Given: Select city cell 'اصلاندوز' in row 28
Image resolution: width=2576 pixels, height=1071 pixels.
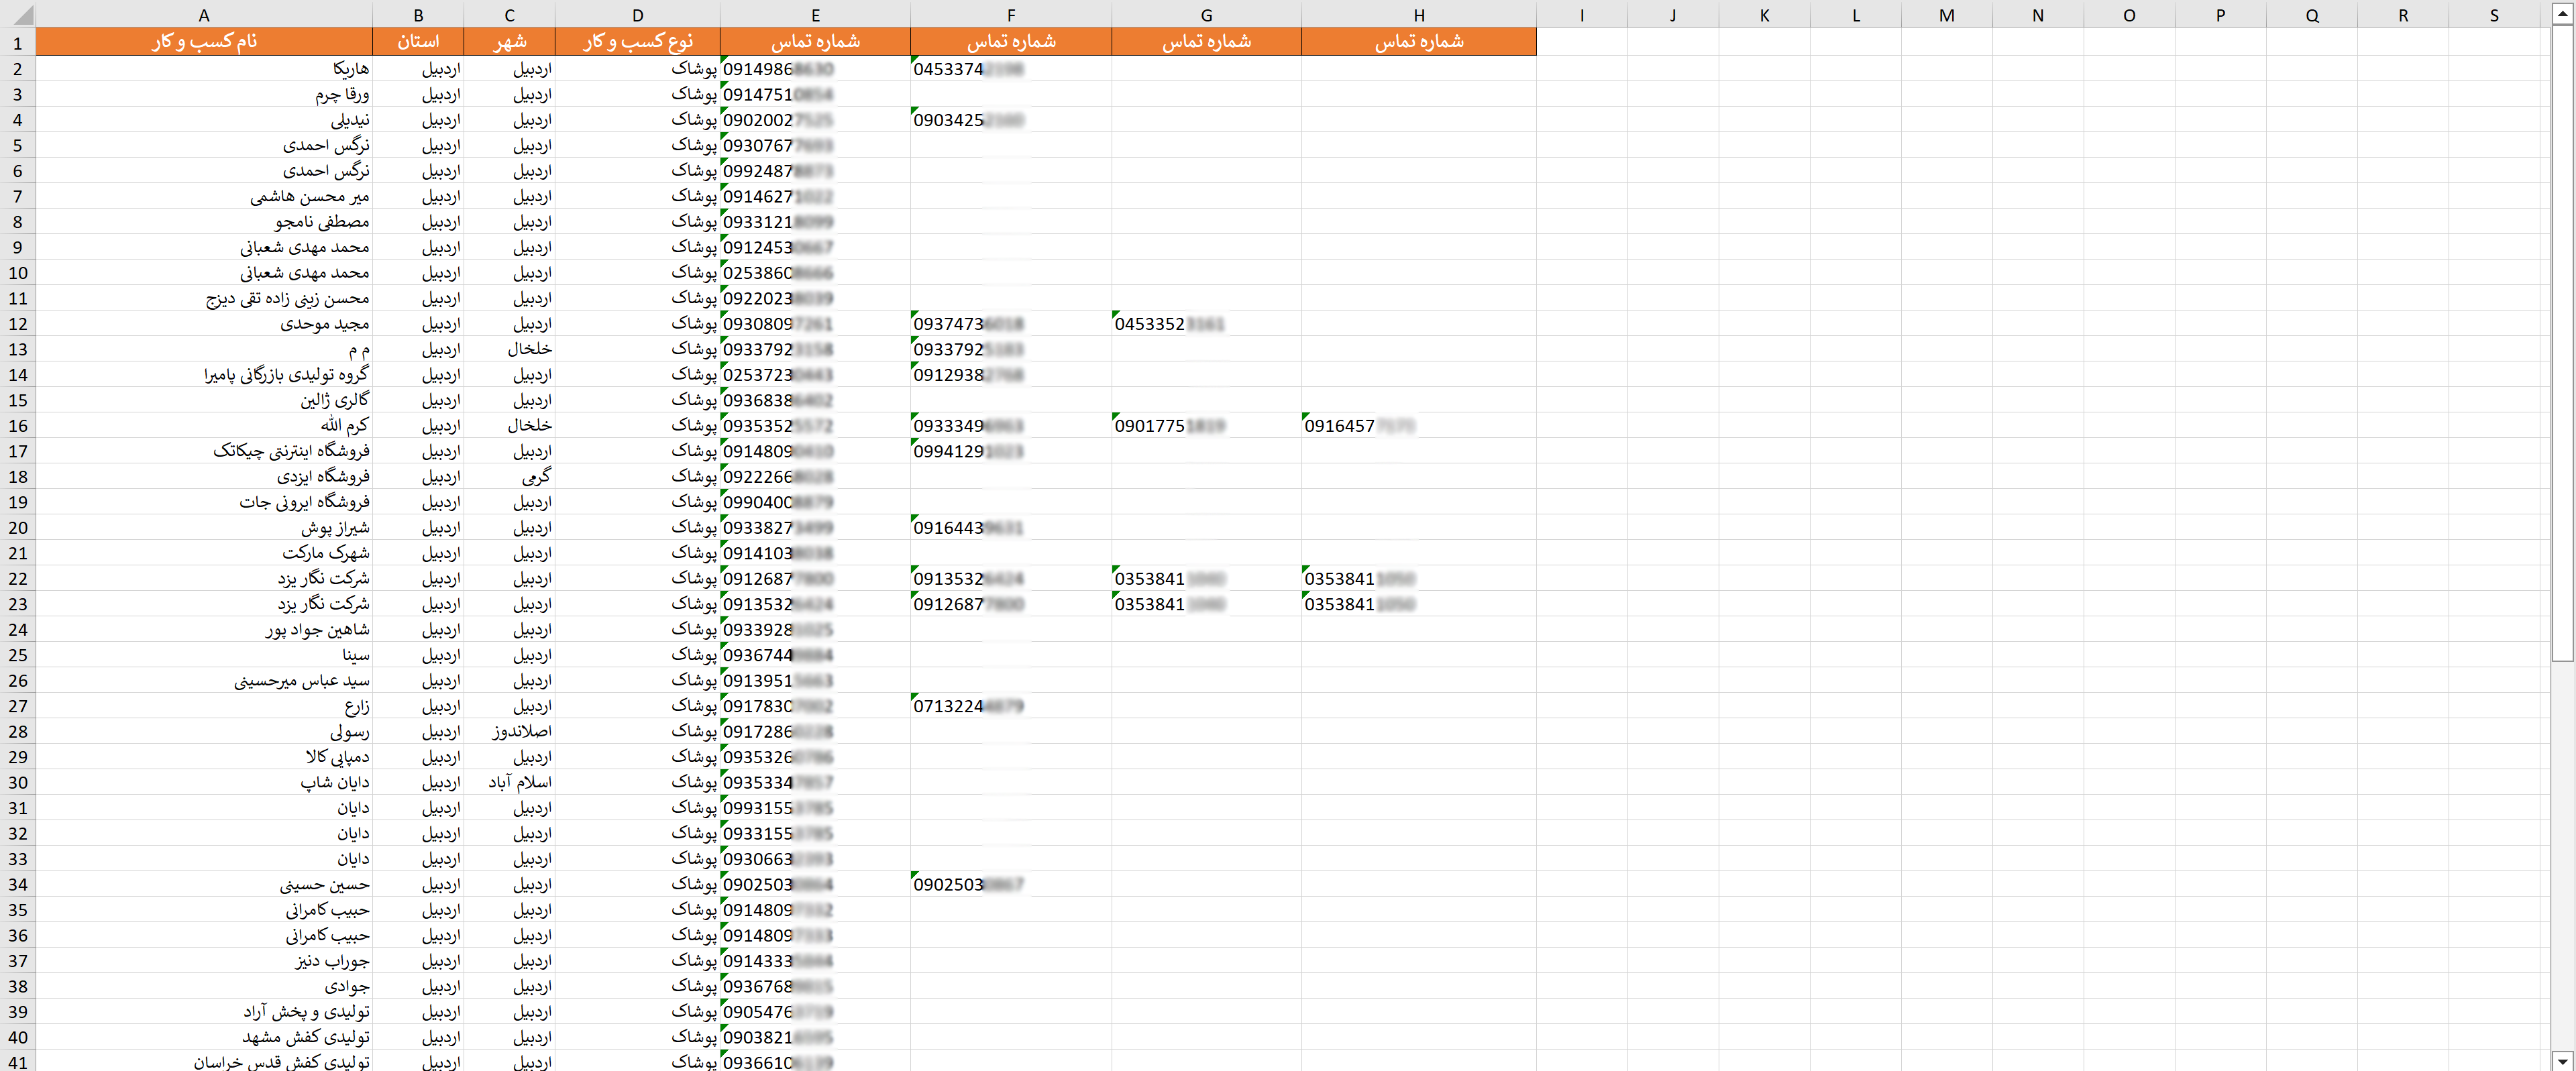Looking at the screenshot, I should click(x=509, y=731).
